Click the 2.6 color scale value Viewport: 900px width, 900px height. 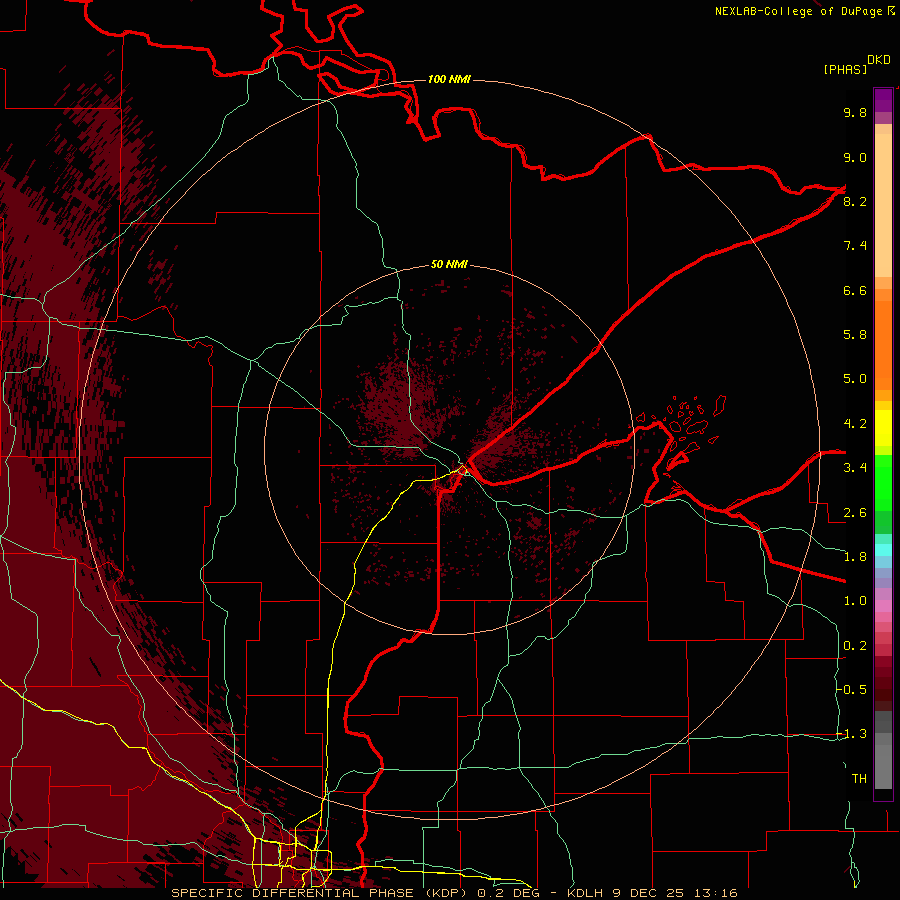(855, 513)
